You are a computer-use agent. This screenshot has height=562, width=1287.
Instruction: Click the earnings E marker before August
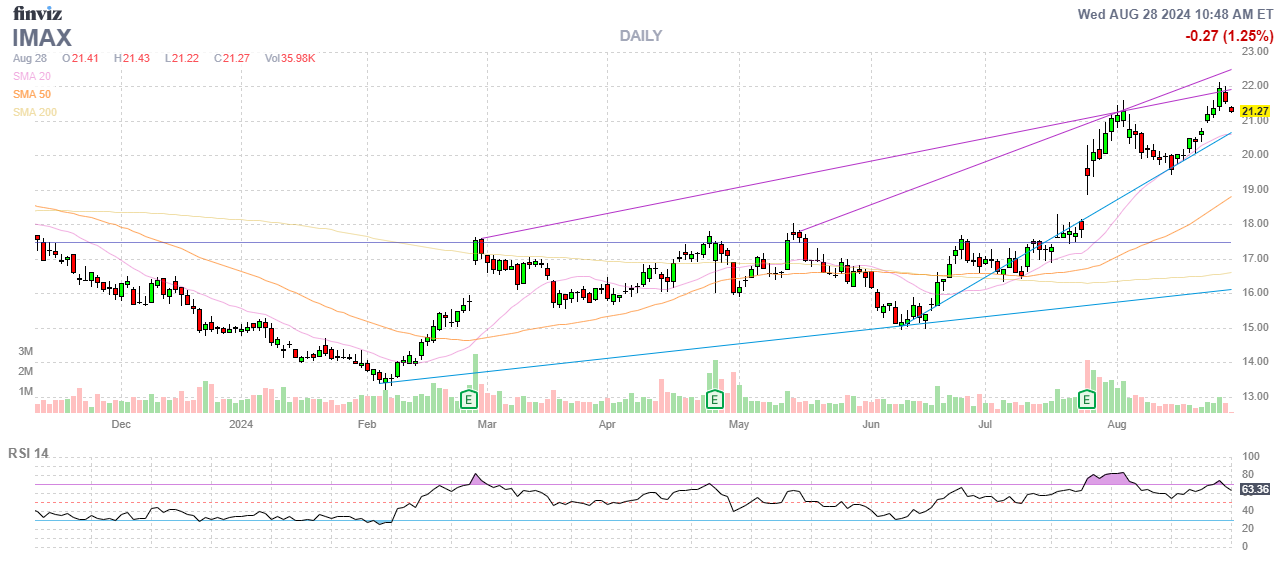pyautogui.click(x=1087, y=400)
